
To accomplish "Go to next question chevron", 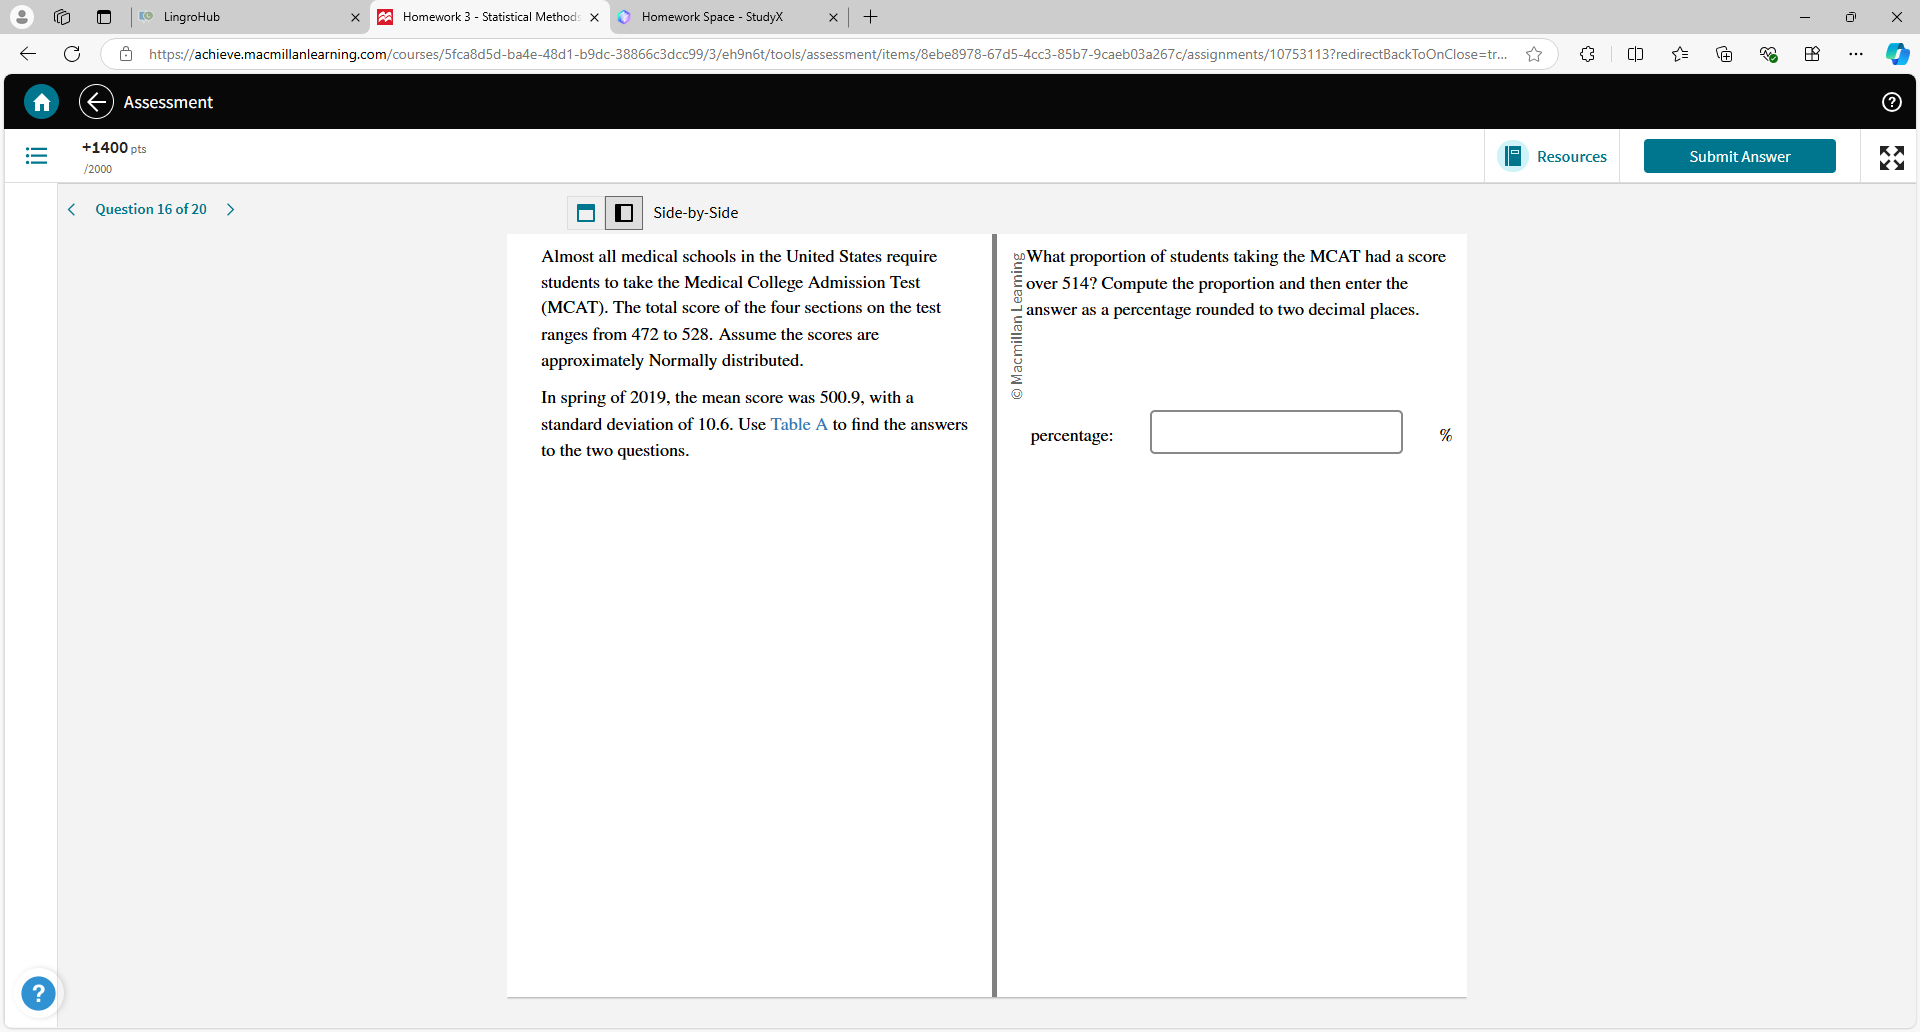I will coord(231,209).
